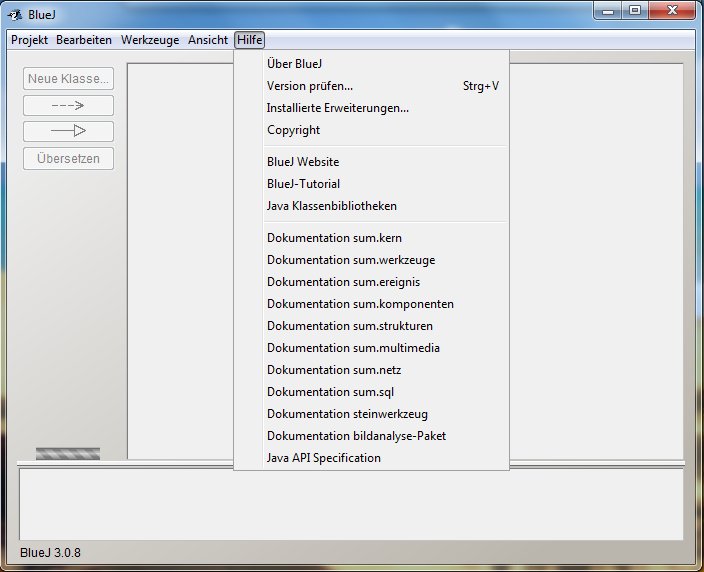This screenshot has height=572, width=704.
Task: Click the object bench area at bottom
Action: [x=351, y=504]
